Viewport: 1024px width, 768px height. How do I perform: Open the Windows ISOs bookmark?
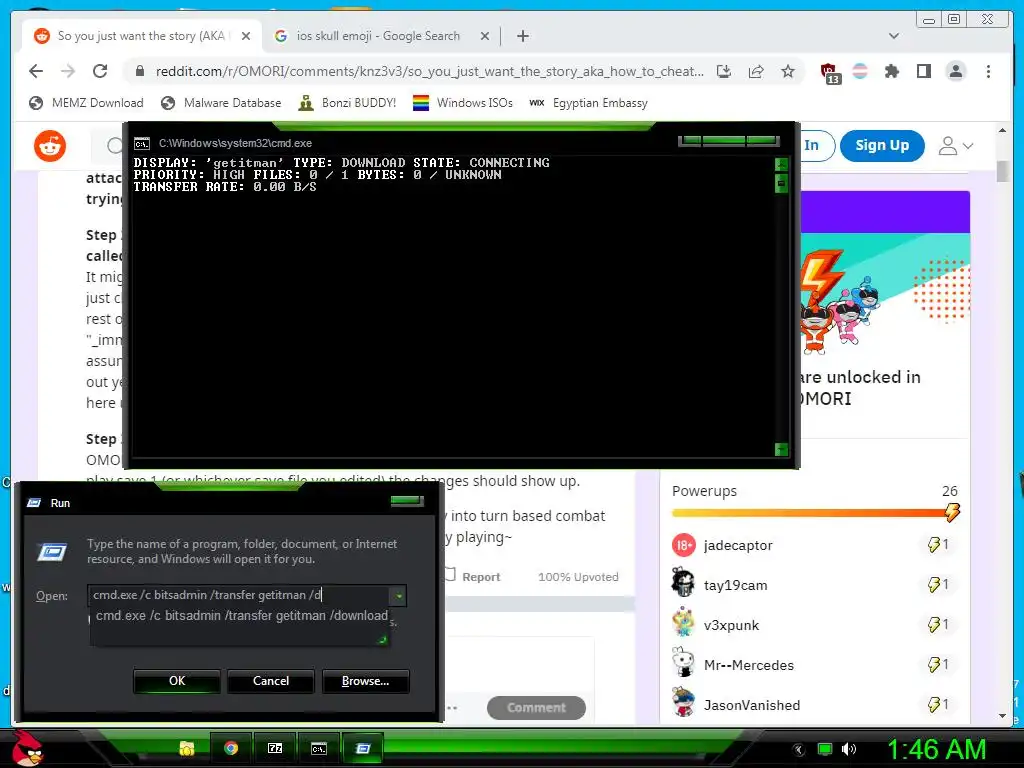(463, 103)
